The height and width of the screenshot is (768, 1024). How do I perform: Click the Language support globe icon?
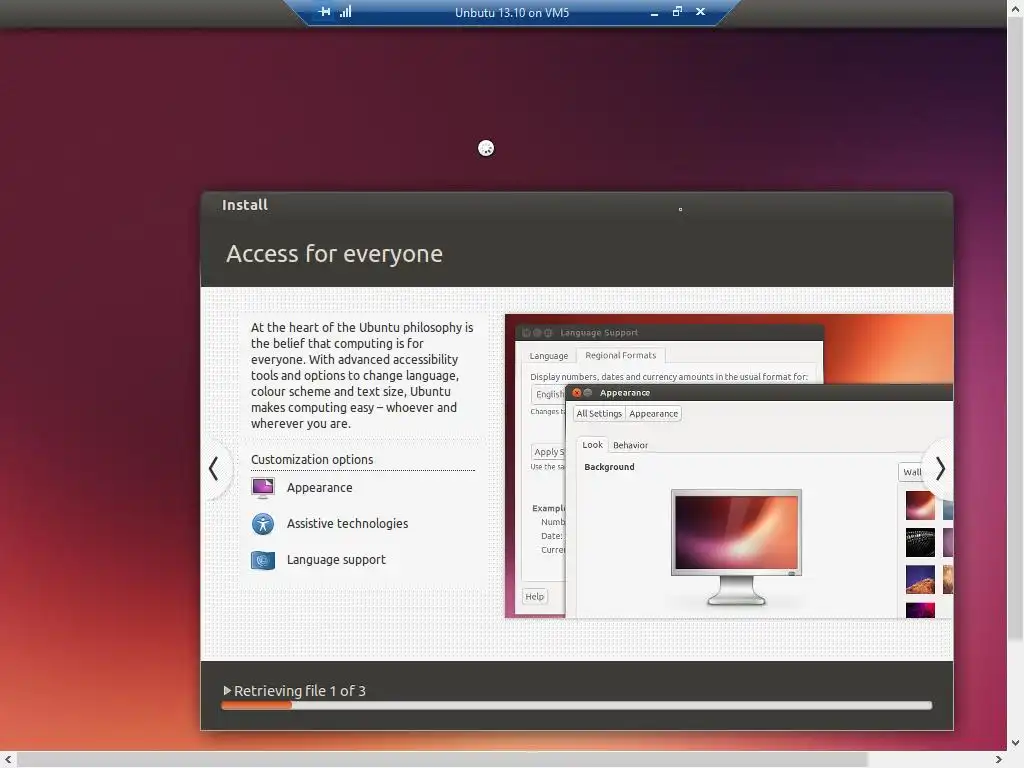pos(263,560)
